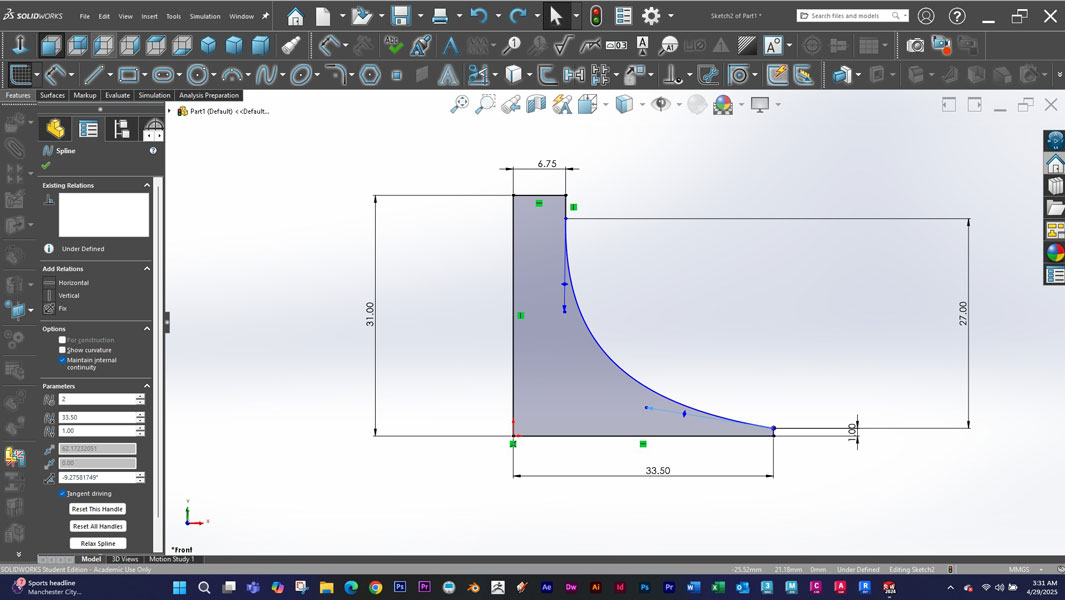Click the Rebuild traffic light icon
This screenshot has height=600, width=1065.
595,16
